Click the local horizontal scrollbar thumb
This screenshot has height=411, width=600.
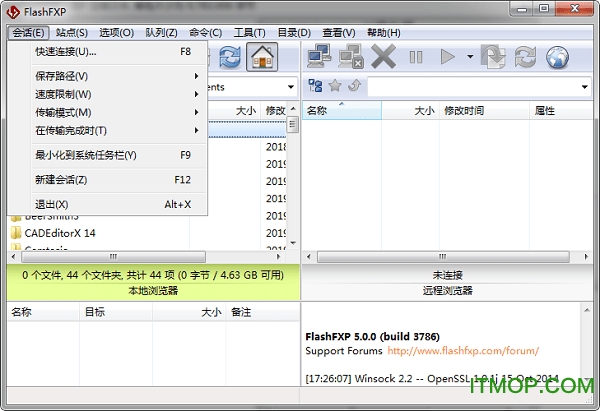113,256
